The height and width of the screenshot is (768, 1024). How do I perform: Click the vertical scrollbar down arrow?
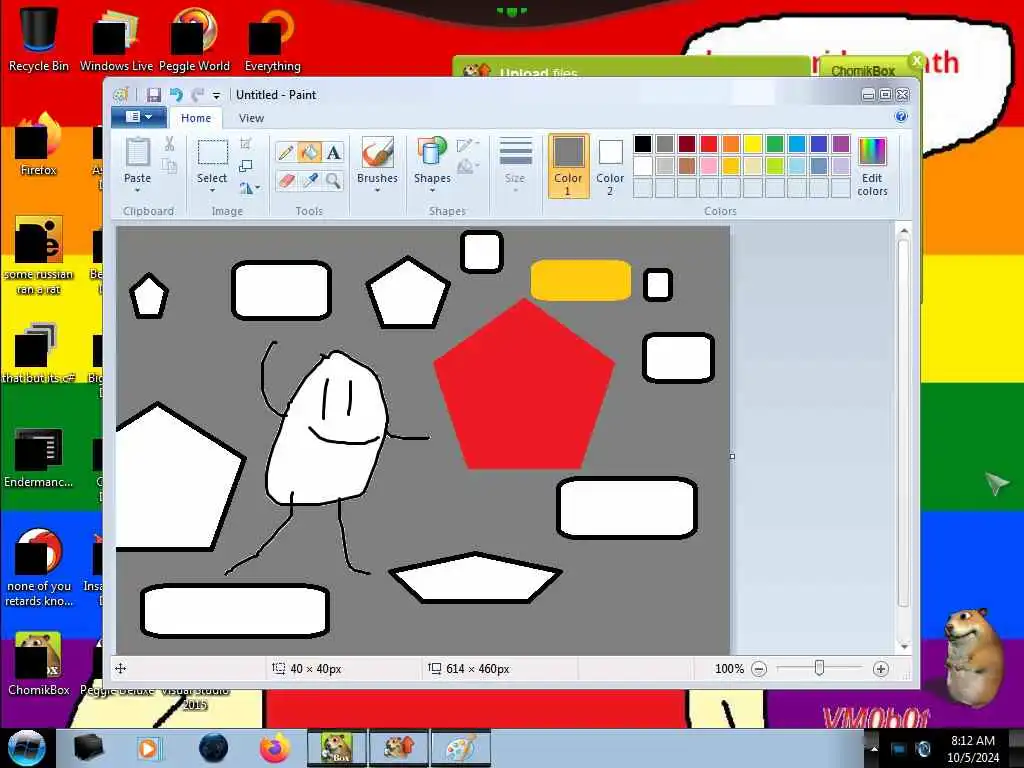904,647
